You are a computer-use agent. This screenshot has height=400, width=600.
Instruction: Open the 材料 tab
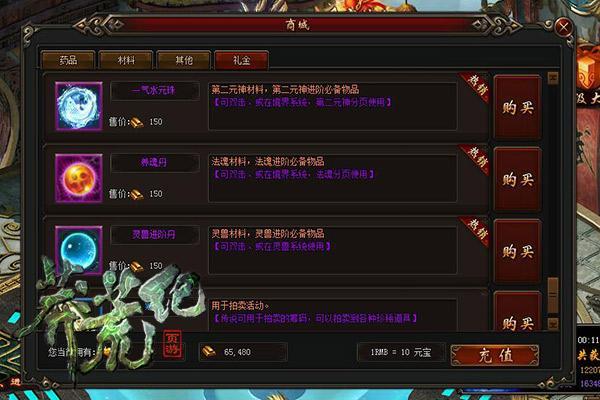tap(126, 60)
